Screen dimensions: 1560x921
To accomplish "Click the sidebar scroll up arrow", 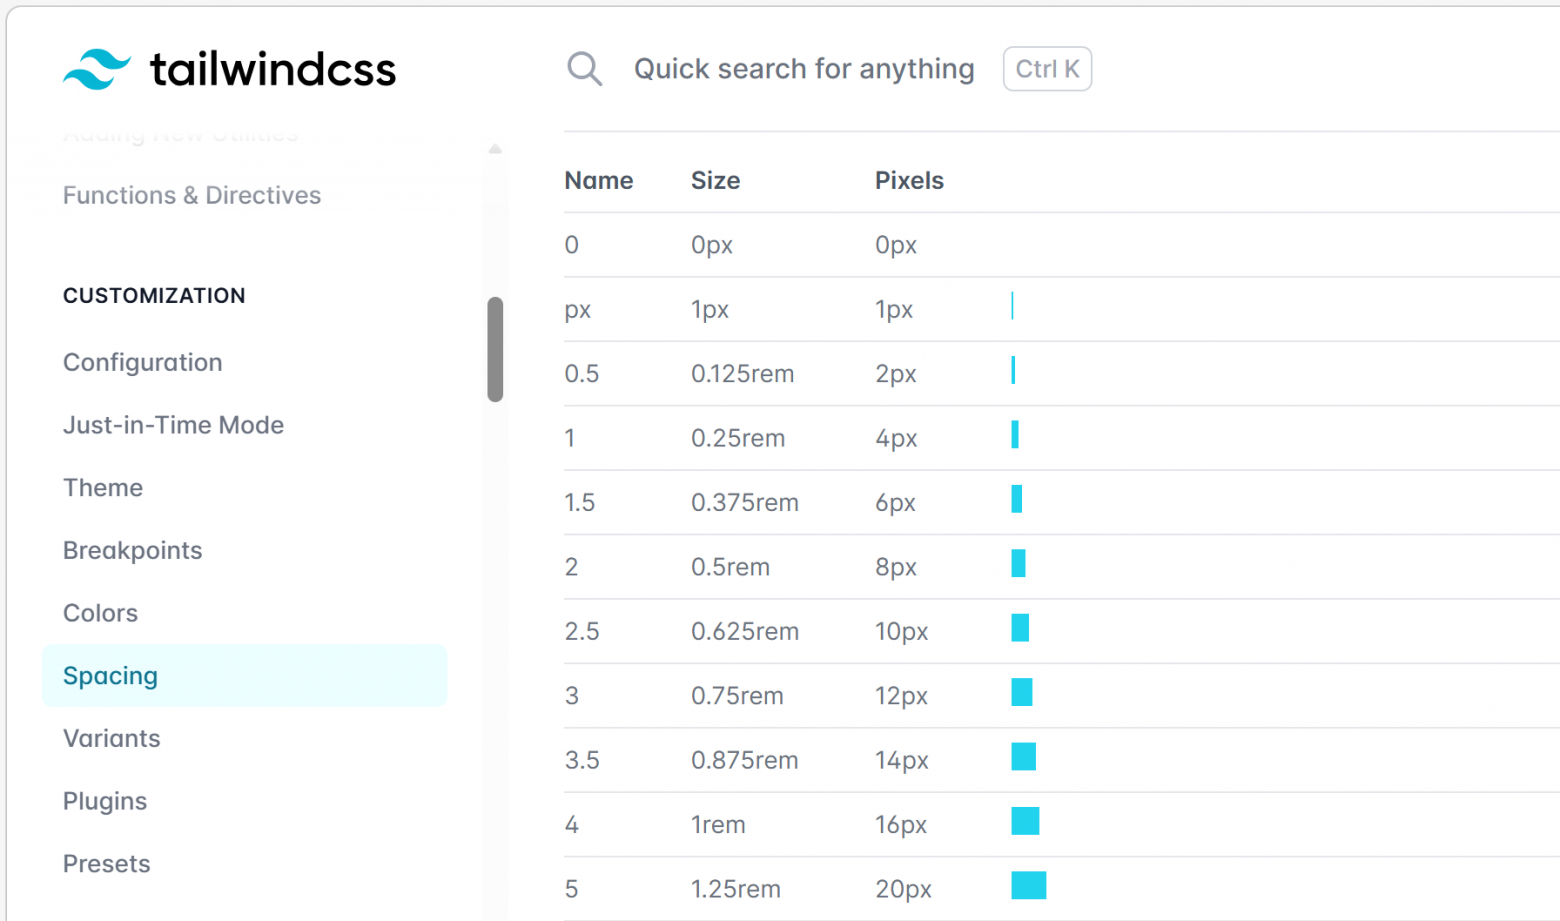I will click(495, 150).
